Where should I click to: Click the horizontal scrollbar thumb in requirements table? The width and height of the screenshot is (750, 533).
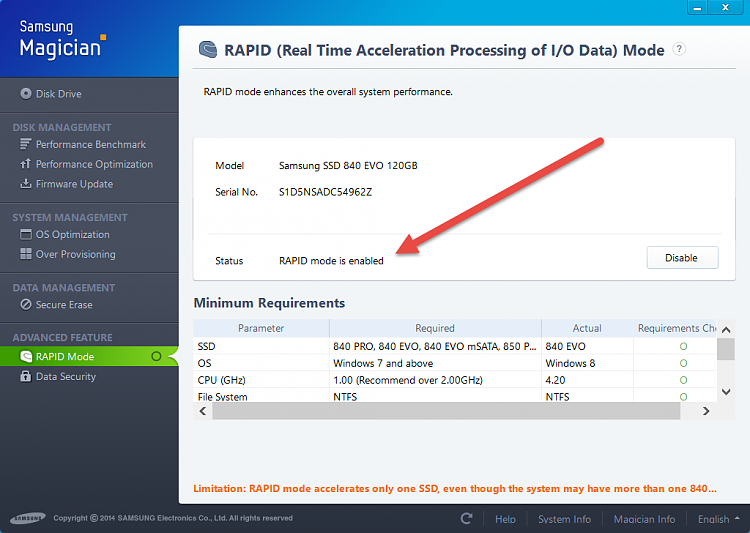[x=446, y=411]
